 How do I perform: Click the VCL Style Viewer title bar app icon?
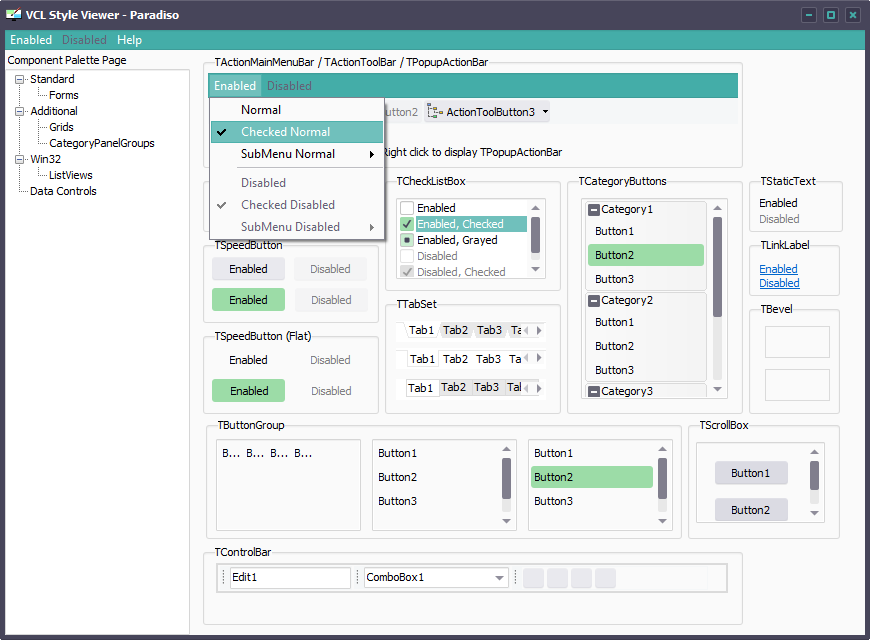point(13,14)
